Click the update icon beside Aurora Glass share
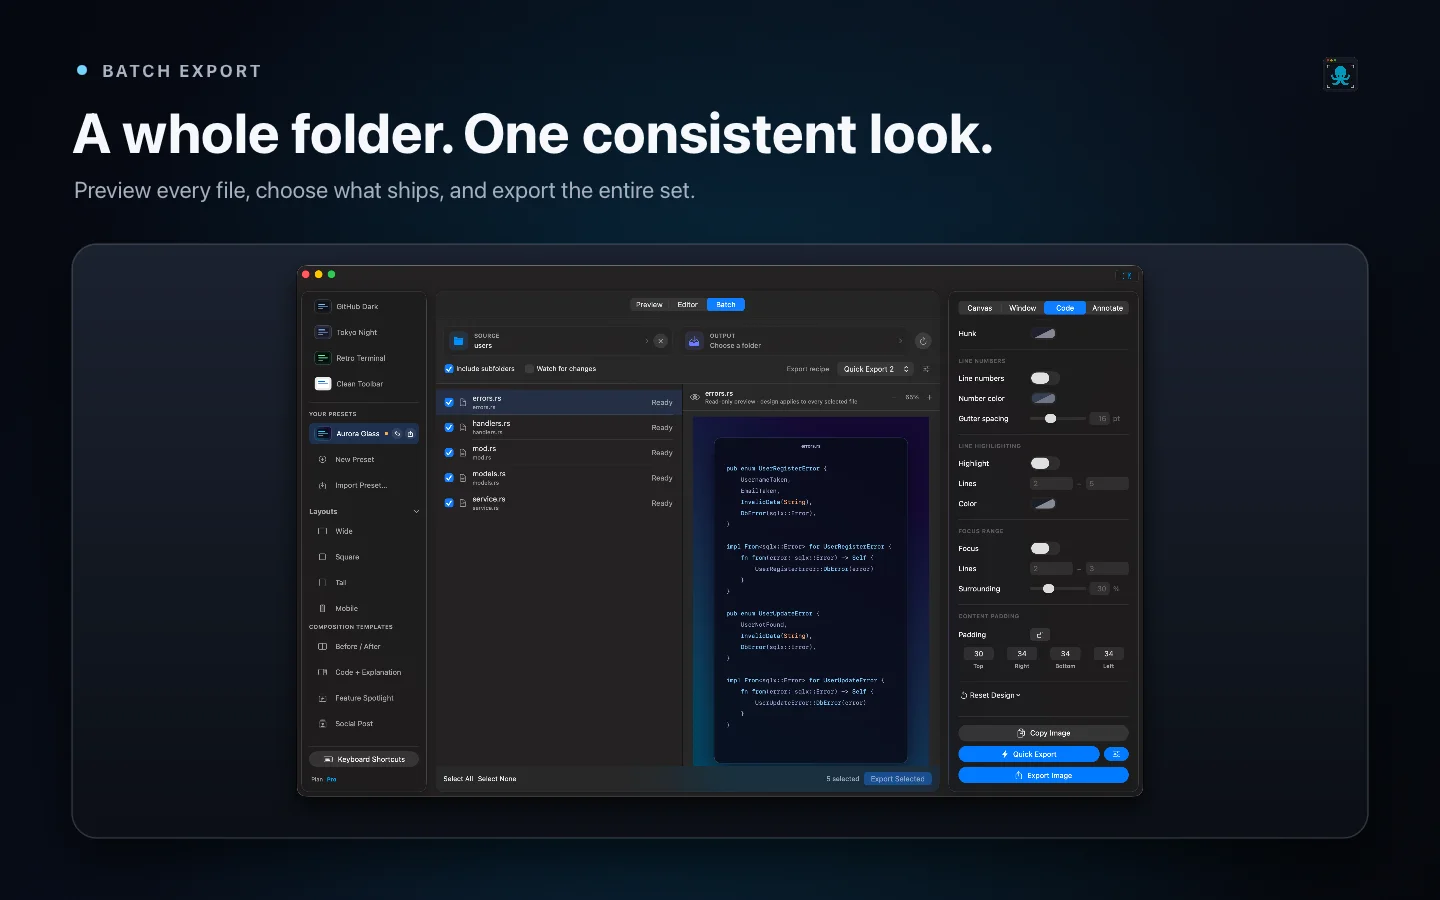This screenshot has width=1440, height=900. (x=397, y=434)
